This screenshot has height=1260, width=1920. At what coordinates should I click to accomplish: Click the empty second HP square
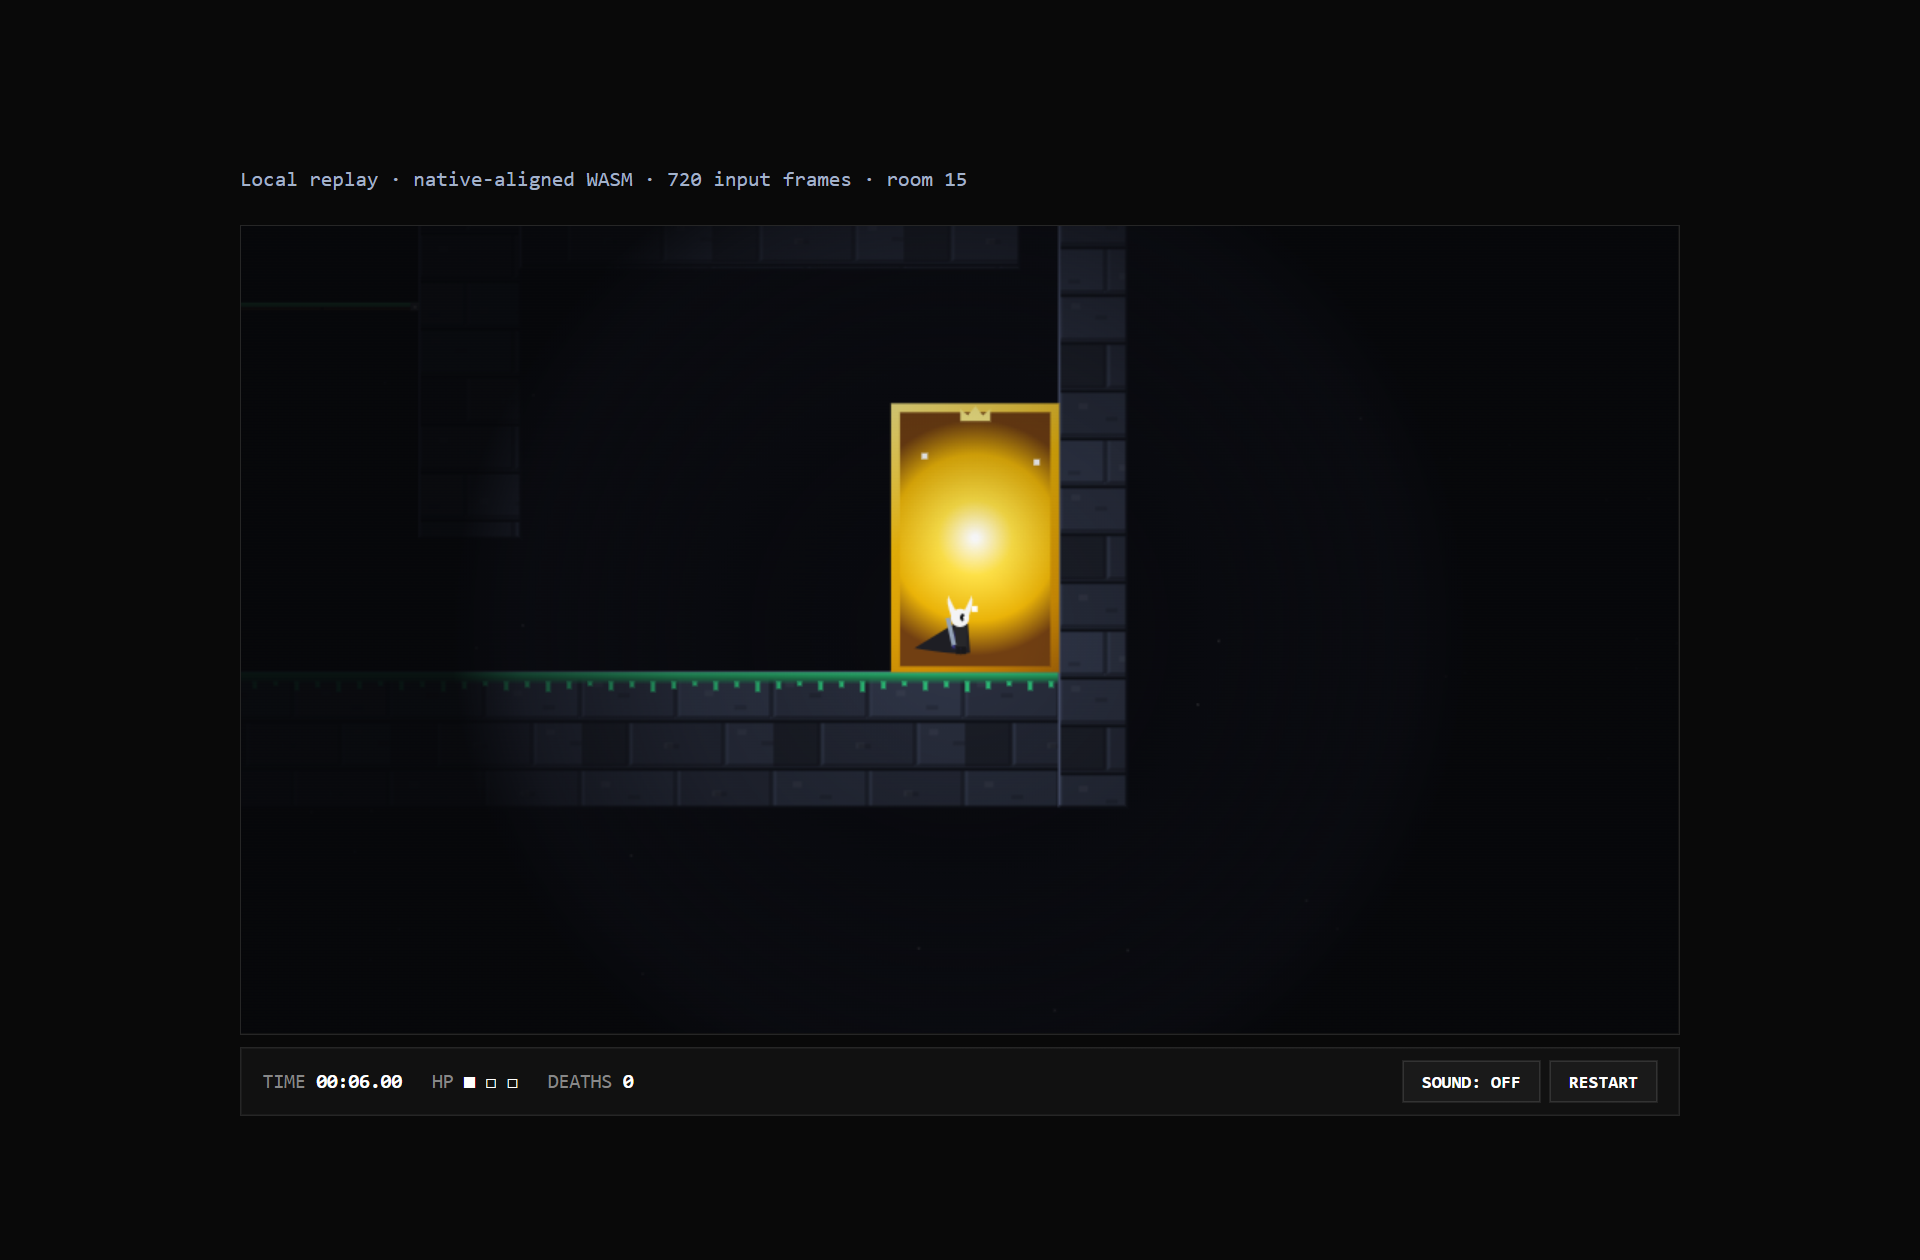pos(491,1083)
